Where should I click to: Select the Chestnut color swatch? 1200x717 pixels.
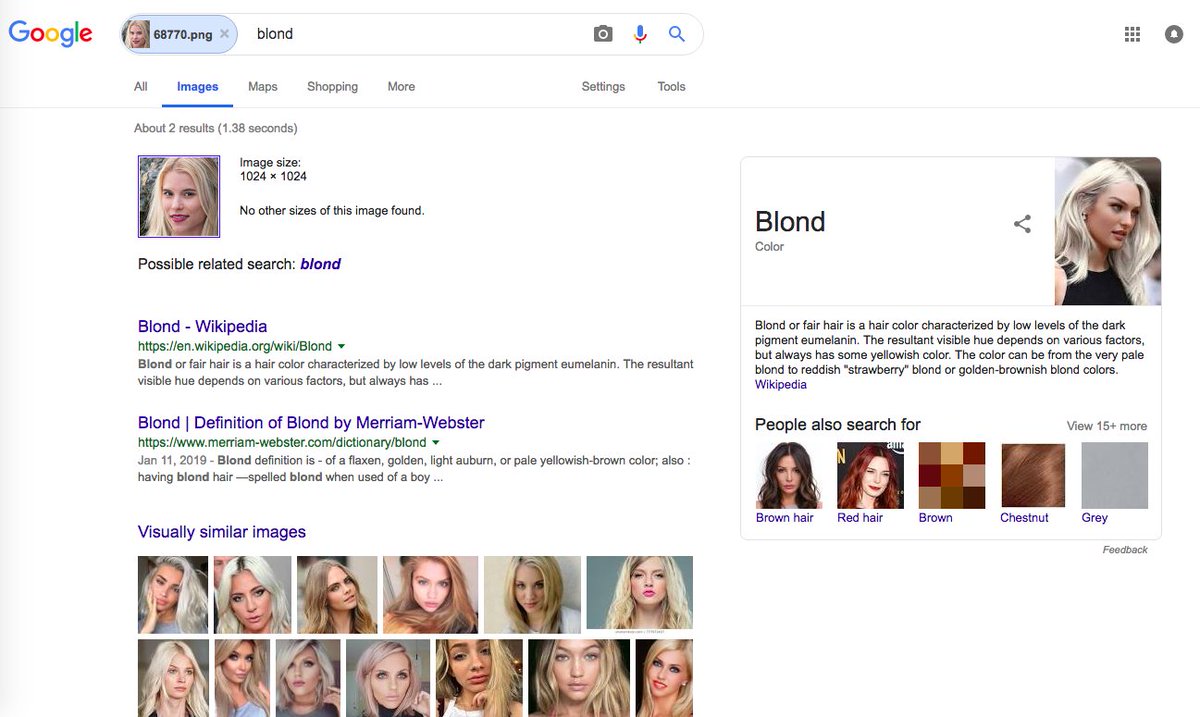(1033, 476)
